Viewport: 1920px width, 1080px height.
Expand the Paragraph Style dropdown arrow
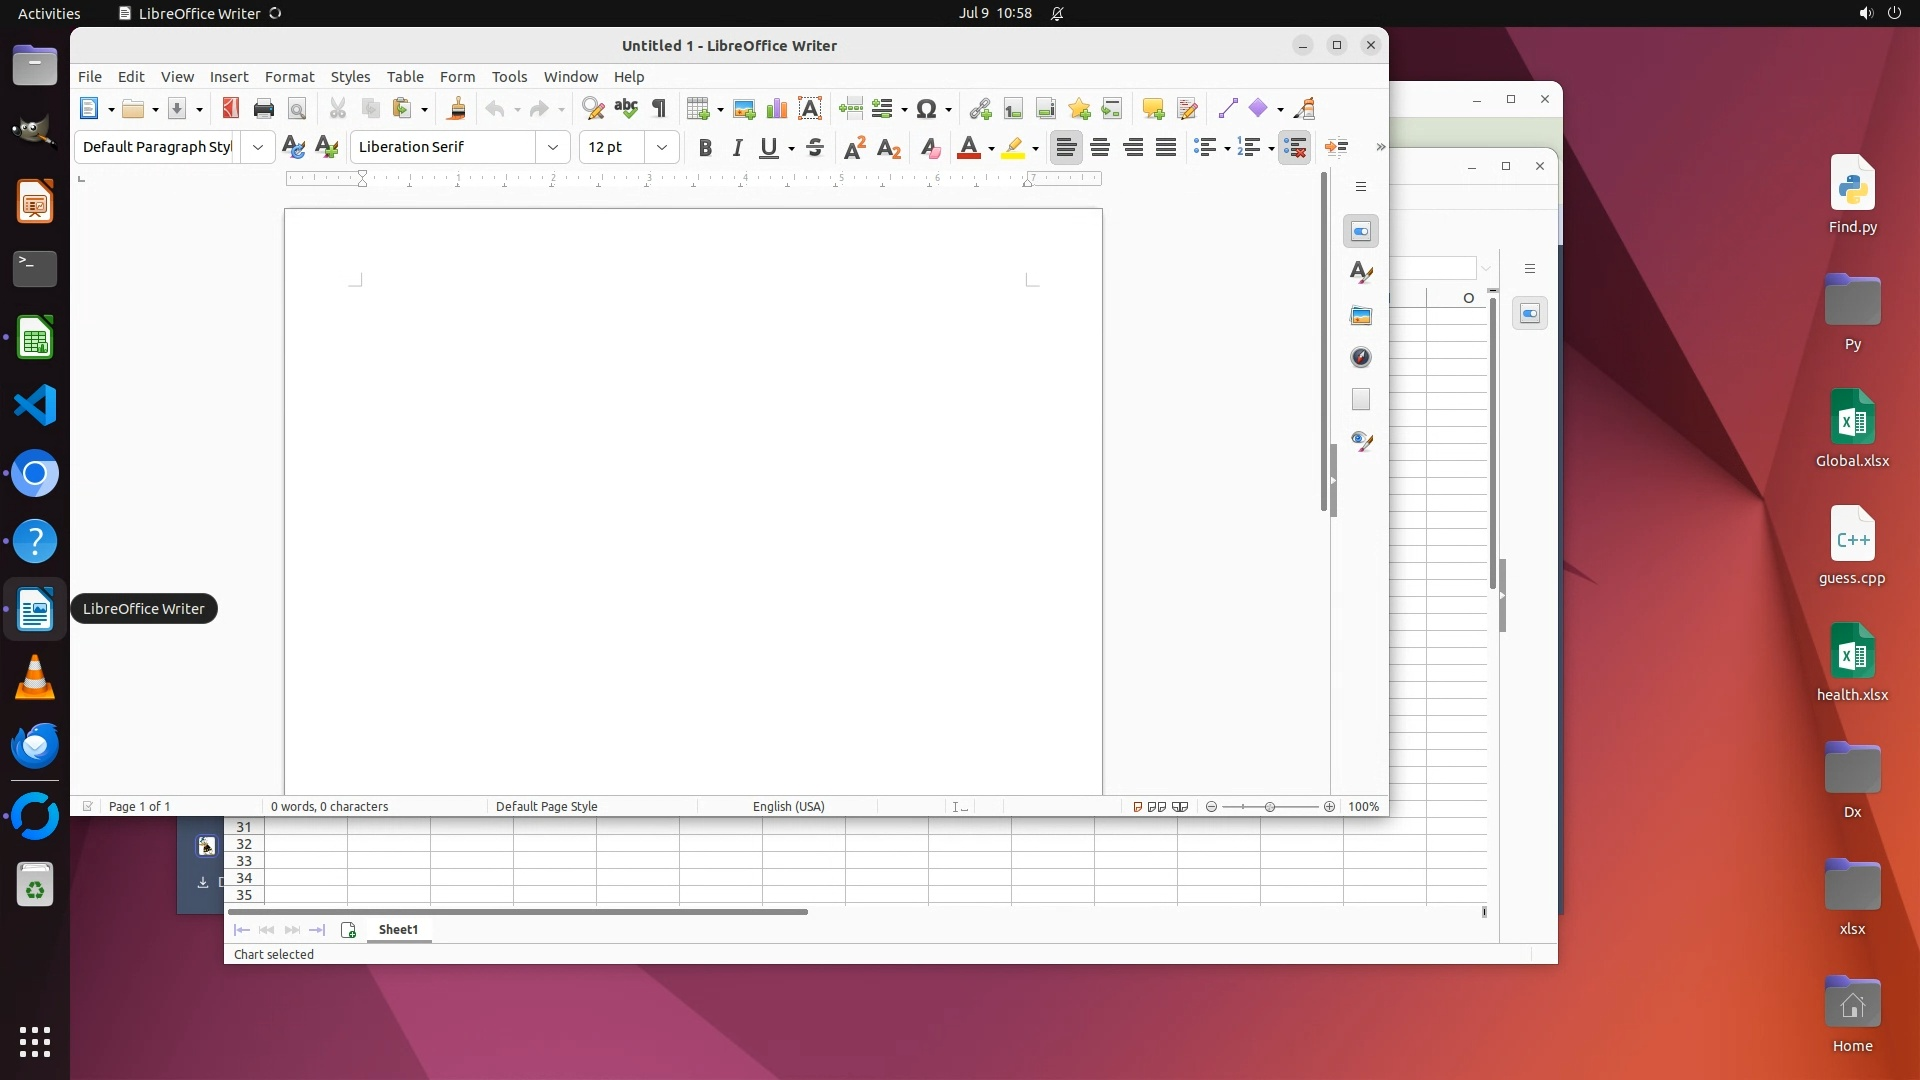click(x=257, y=147)
